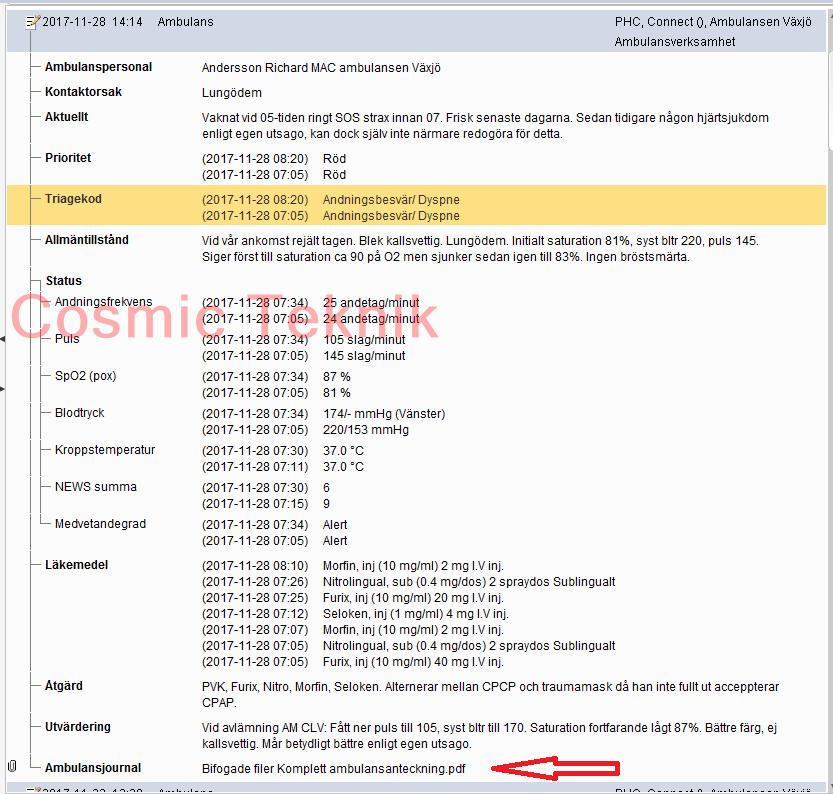Select the Kroppstemperatur status item
This screenshot has width=833, height=794.
[x=105, y=450]
